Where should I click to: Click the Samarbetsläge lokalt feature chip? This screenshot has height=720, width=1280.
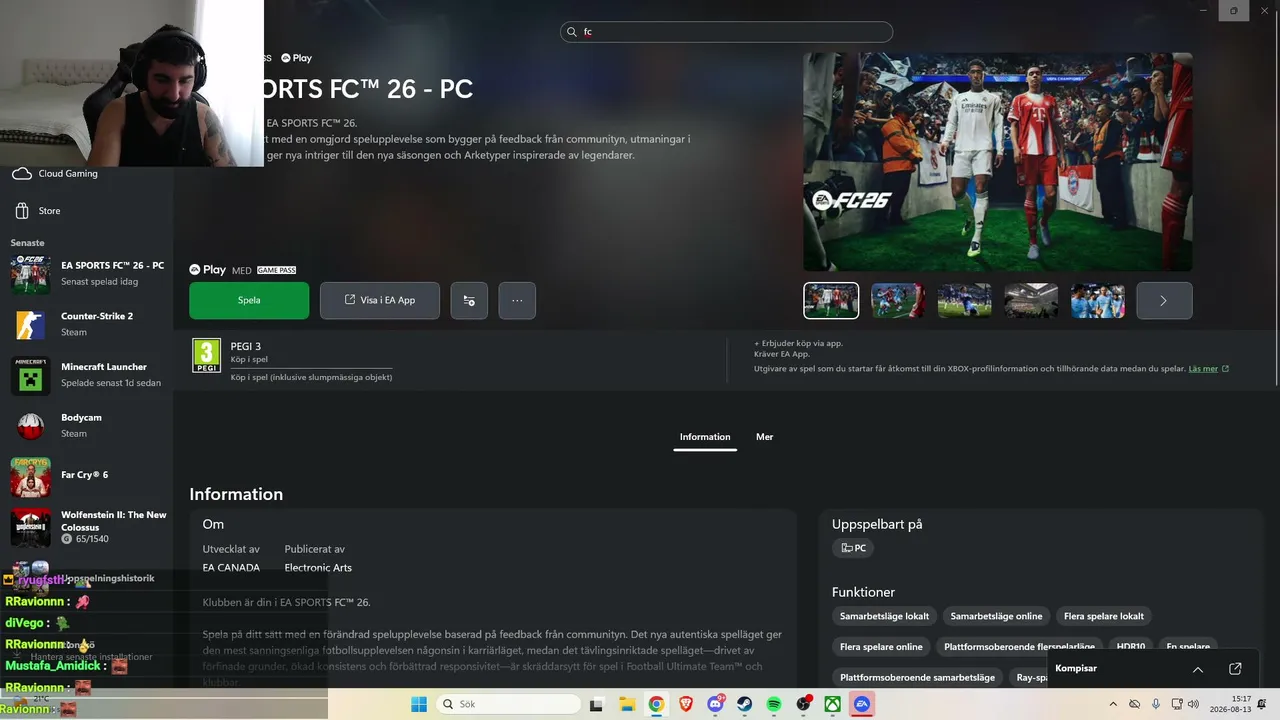884,616
